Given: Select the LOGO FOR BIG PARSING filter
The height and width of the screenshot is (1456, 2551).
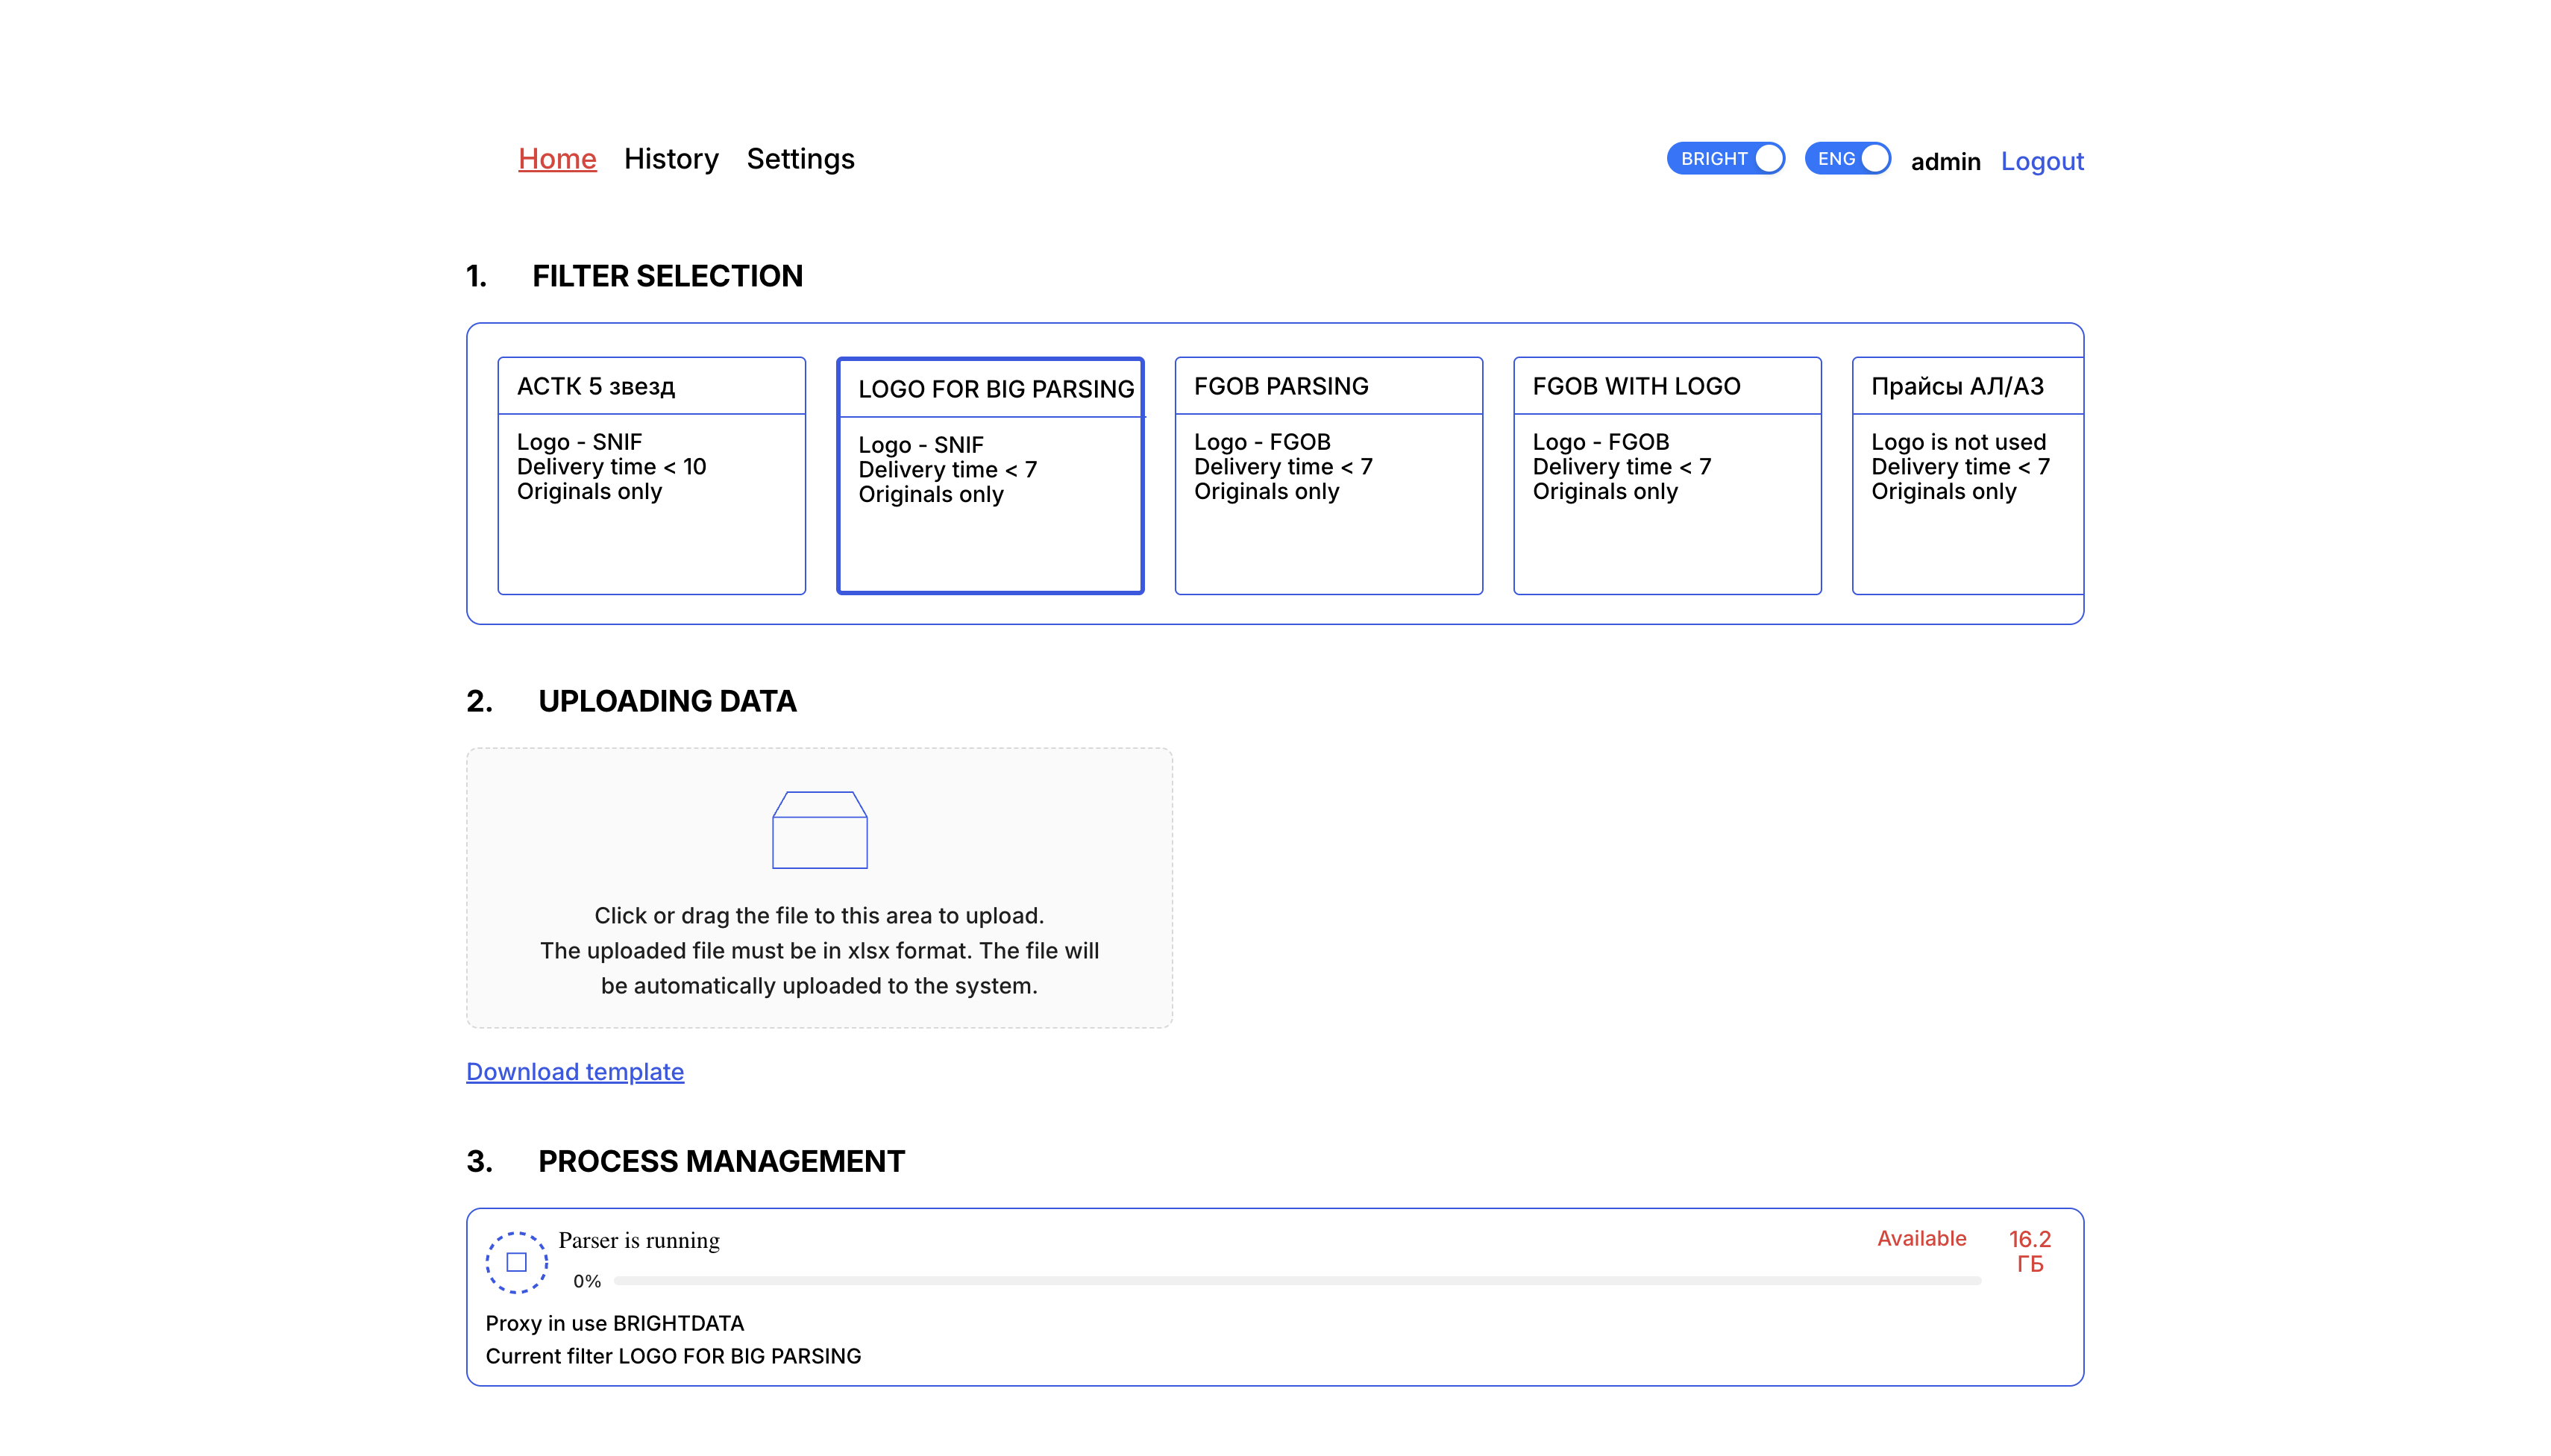Looking at the screenshot, I should 990,476.
